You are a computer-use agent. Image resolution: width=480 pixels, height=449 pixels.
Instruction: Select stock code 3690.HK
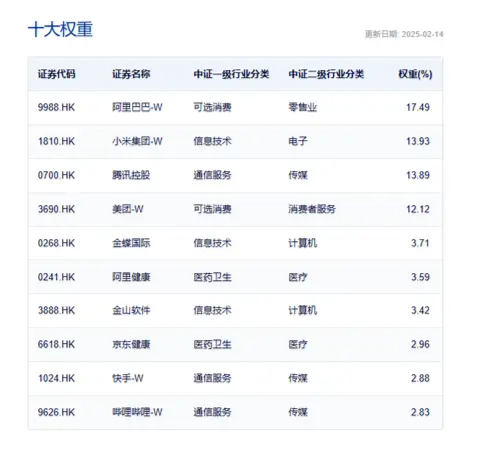click(56, 209)
